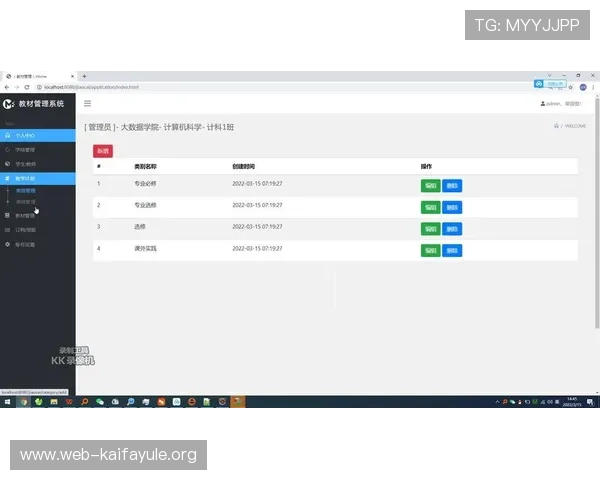600x480 pixels.
Task: Click the browser back arrow
Action: [x=7, y=87]
